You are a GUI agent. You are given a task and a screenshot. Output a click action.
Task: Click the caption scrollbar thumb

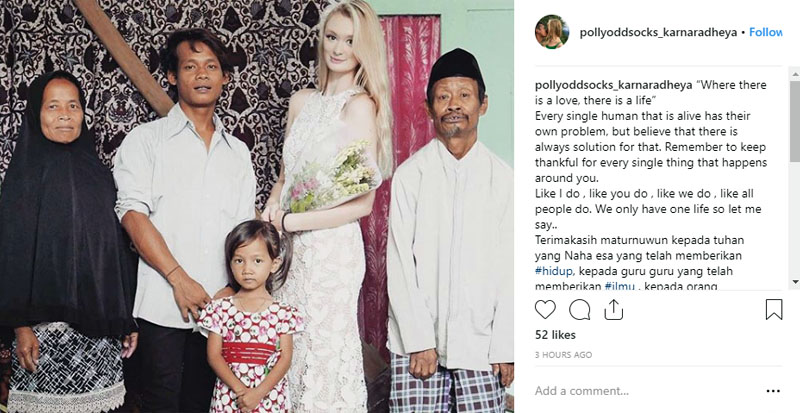point(795,121)
